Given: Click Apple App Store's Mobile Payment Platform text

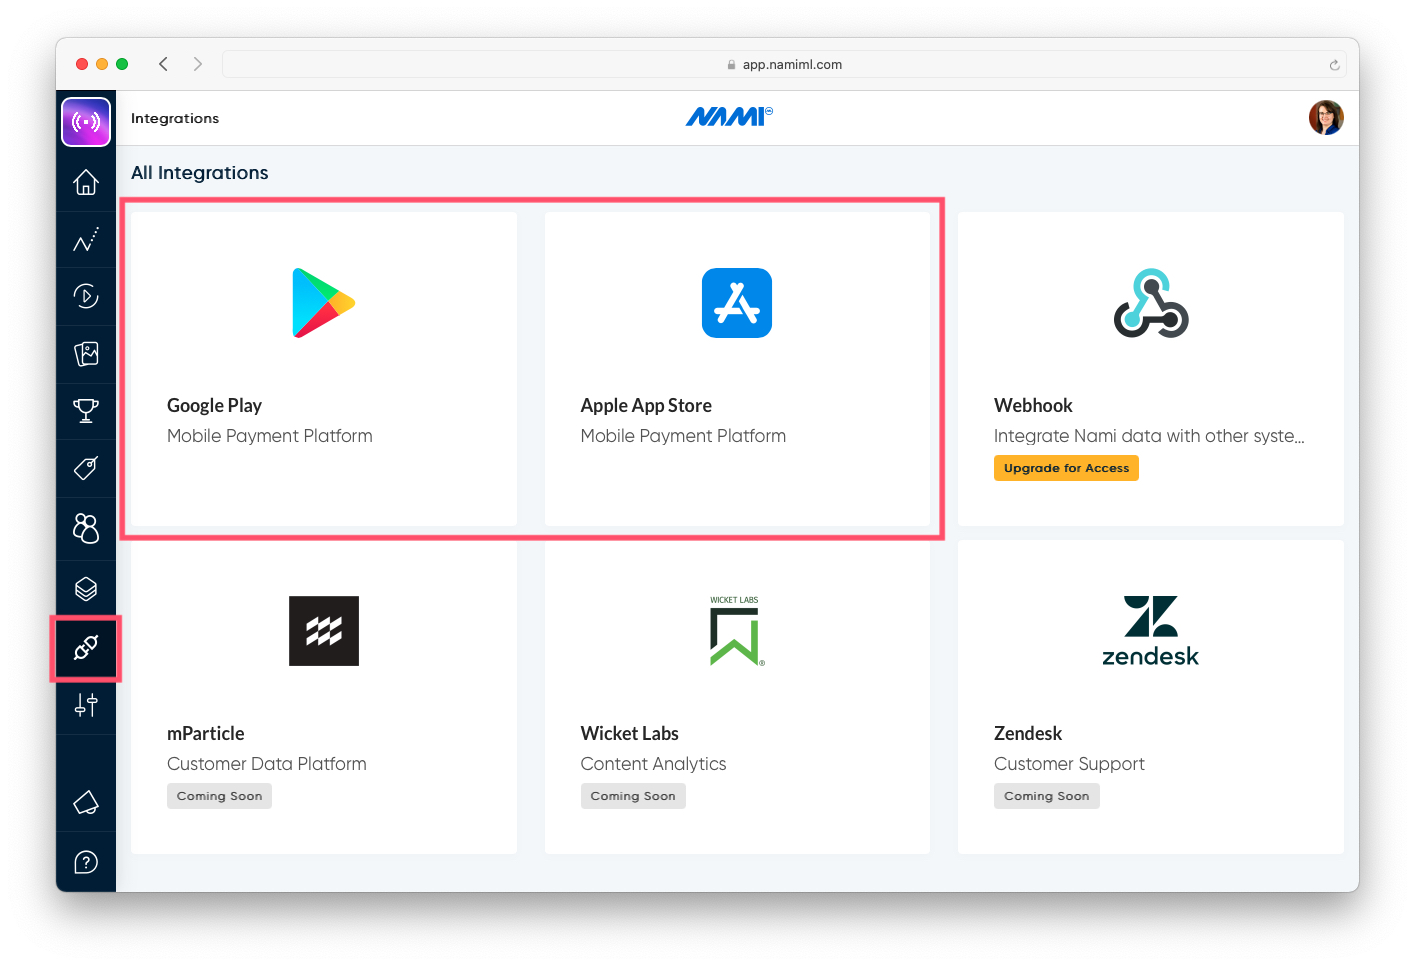Looking at the screenshot, I should (683, 436).
